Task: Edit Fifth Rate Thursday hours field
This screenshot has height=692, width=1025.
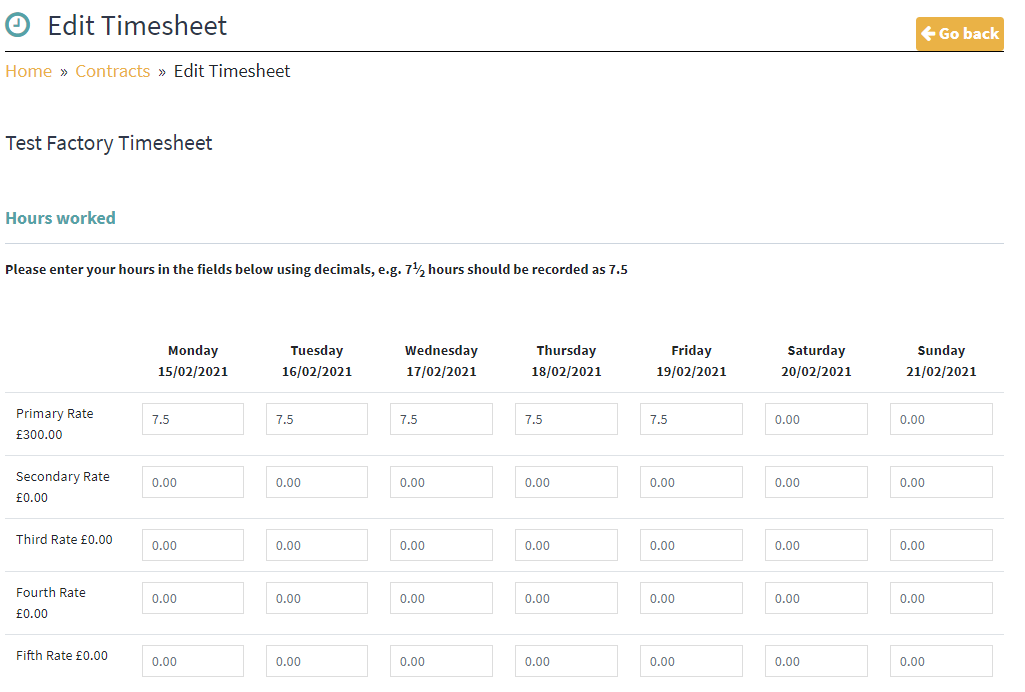Action: (x=566, y=661)
